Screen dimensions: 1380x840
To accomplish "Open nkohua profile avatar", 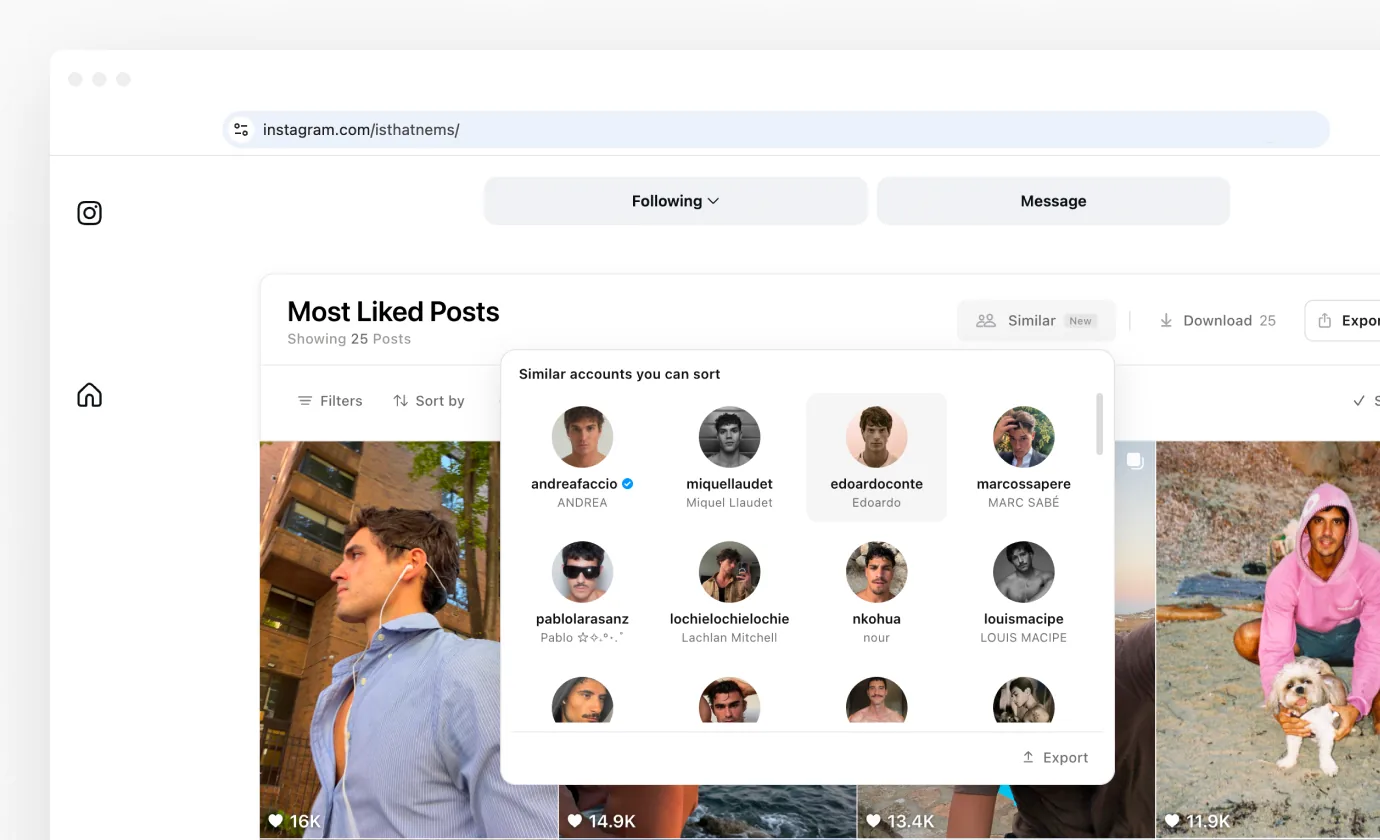I will point(876,572).
